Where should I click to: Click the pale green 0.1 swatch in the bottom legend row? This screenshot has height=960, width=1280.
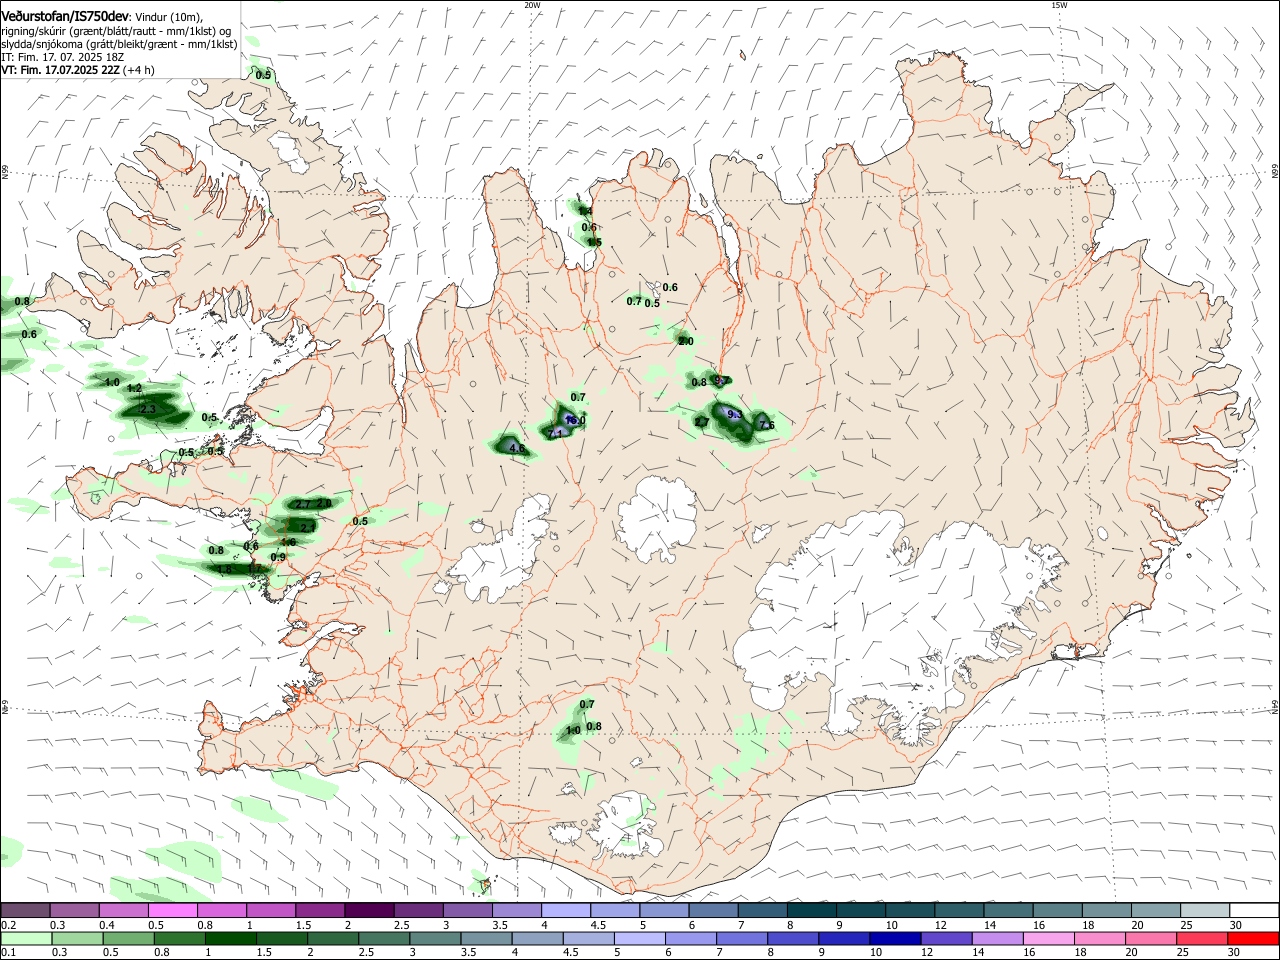tap(25, 939)
